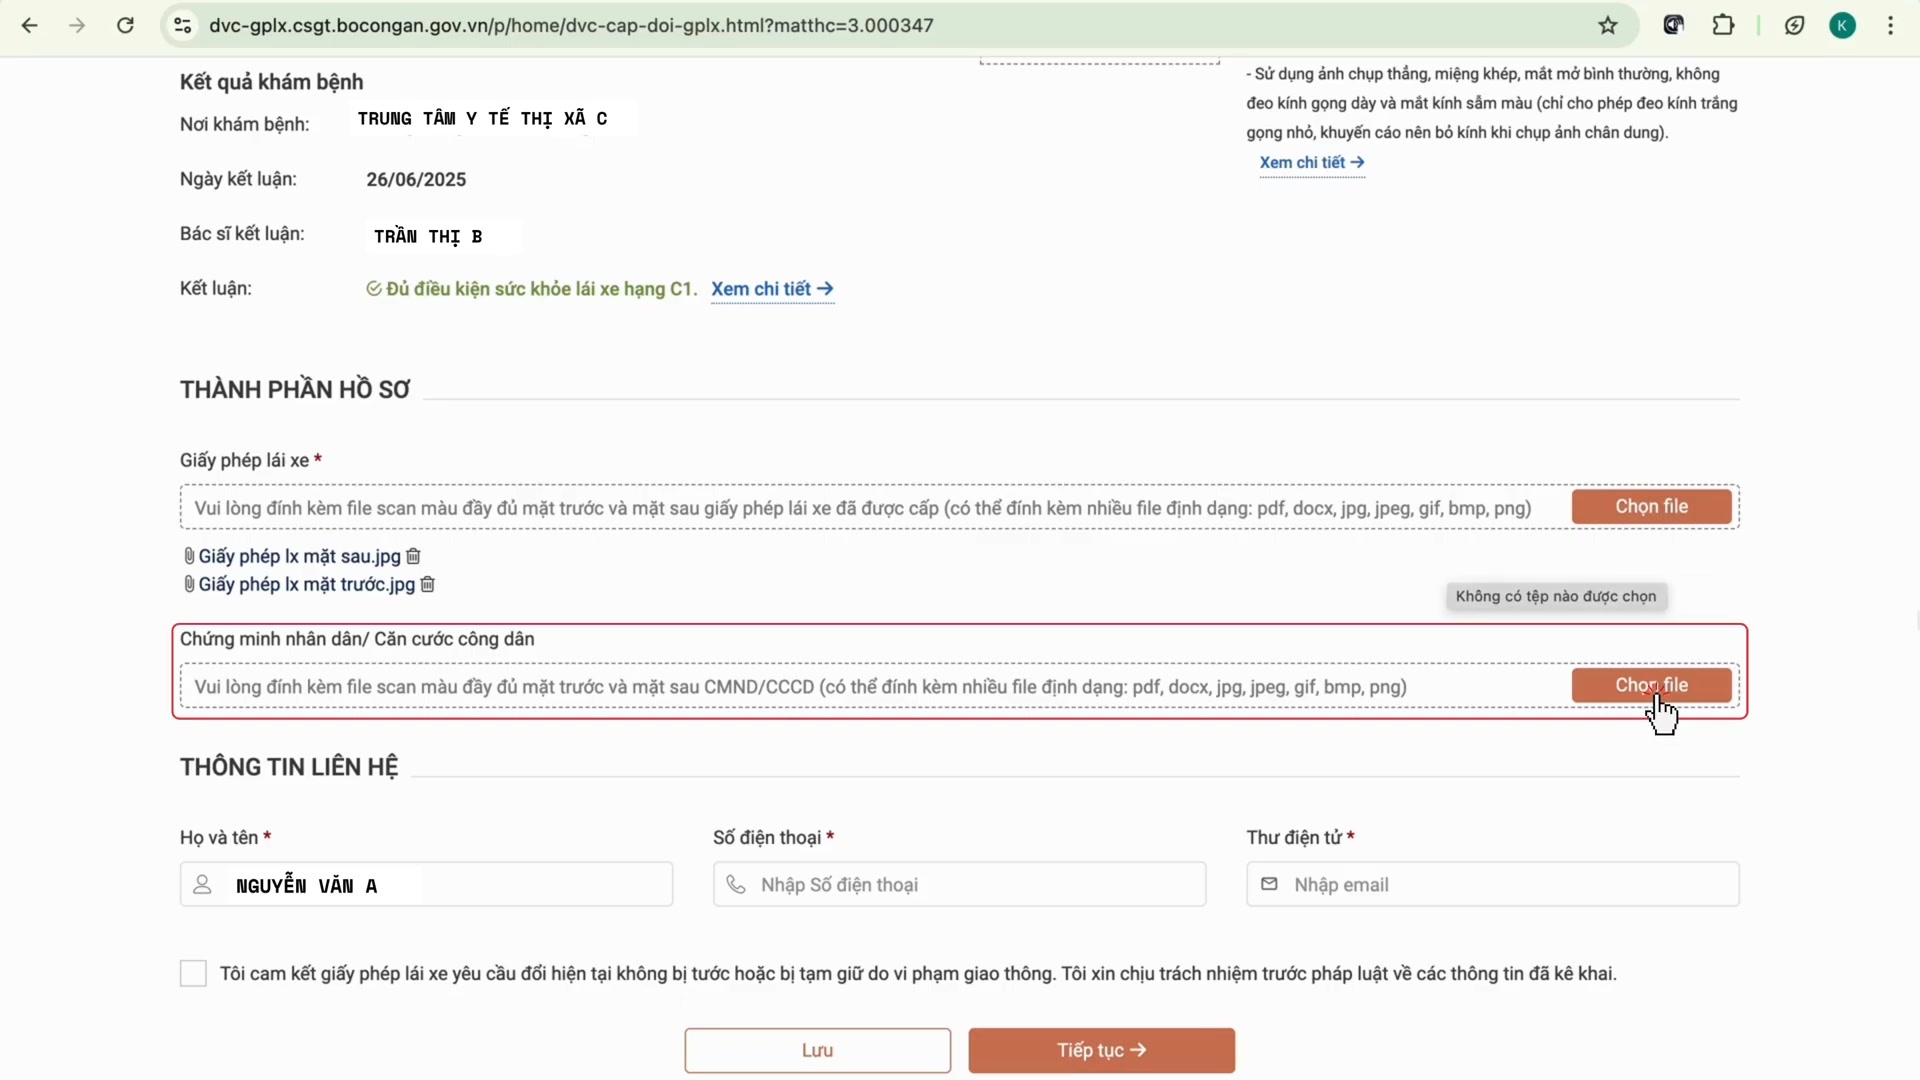Click the THÔNG TIN LIÊN HỆ heading
The height and width of the screenshot is (1080, 1920).
pyautogui.click(x=289, y=767)
